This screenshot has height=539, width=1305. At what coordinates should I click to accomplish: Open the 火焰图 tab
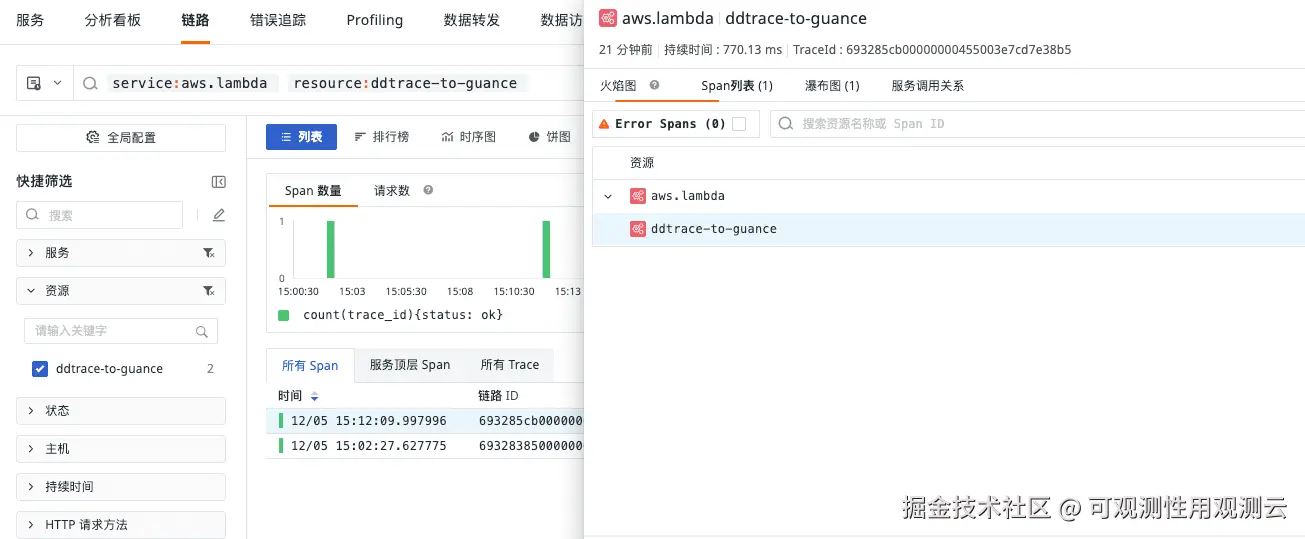618,86
